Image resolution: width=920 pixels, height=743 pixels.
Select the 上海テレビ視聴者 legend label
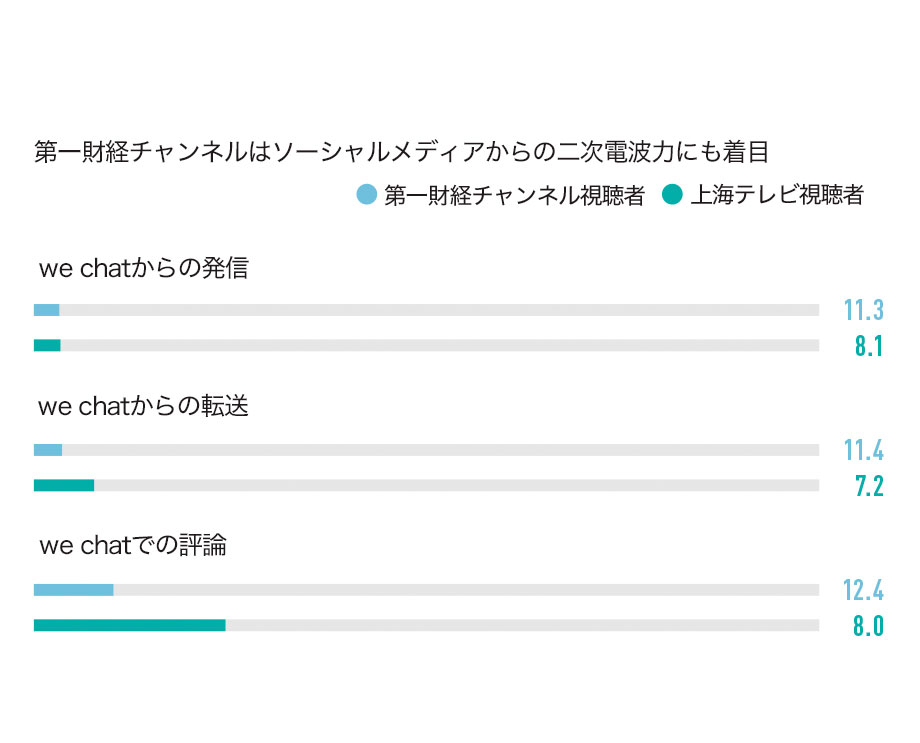click(777, 195)
